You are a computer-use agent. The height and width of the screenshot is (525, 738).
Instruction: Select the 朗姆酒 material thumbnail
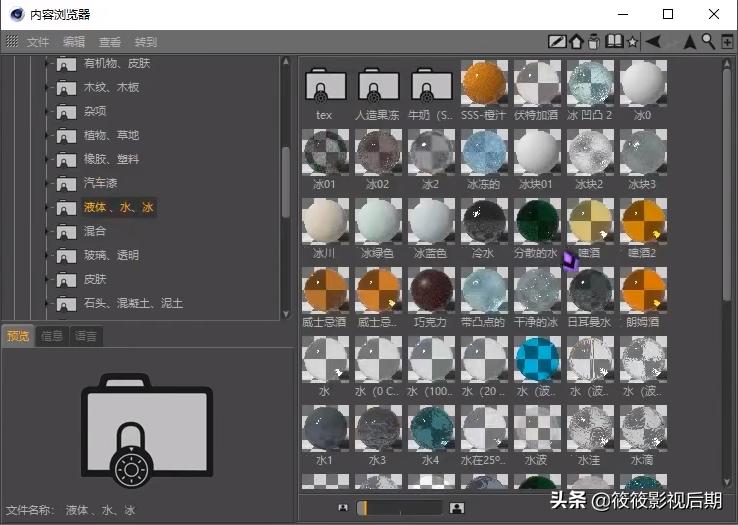tap(643, 290)
